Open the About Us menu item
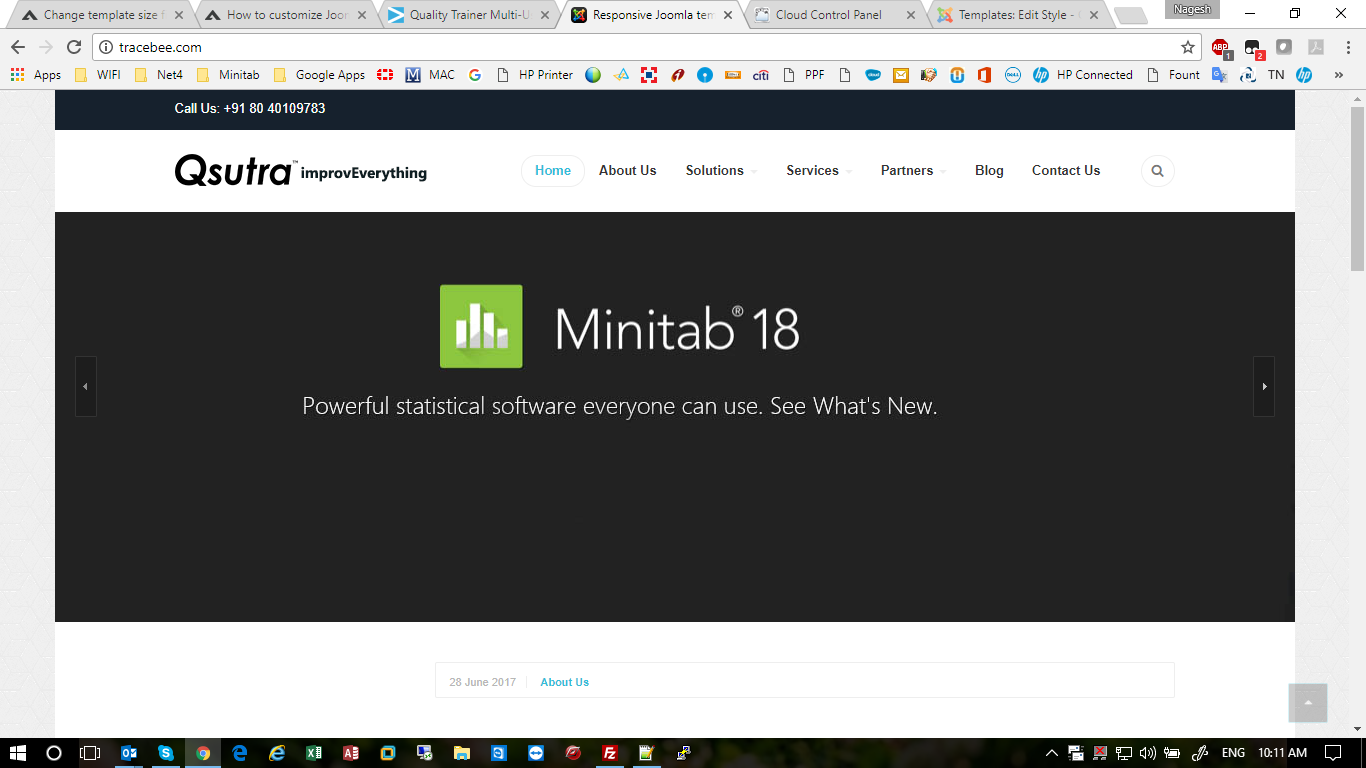This screenshot has height=768, width=1366. pos(628,171)
